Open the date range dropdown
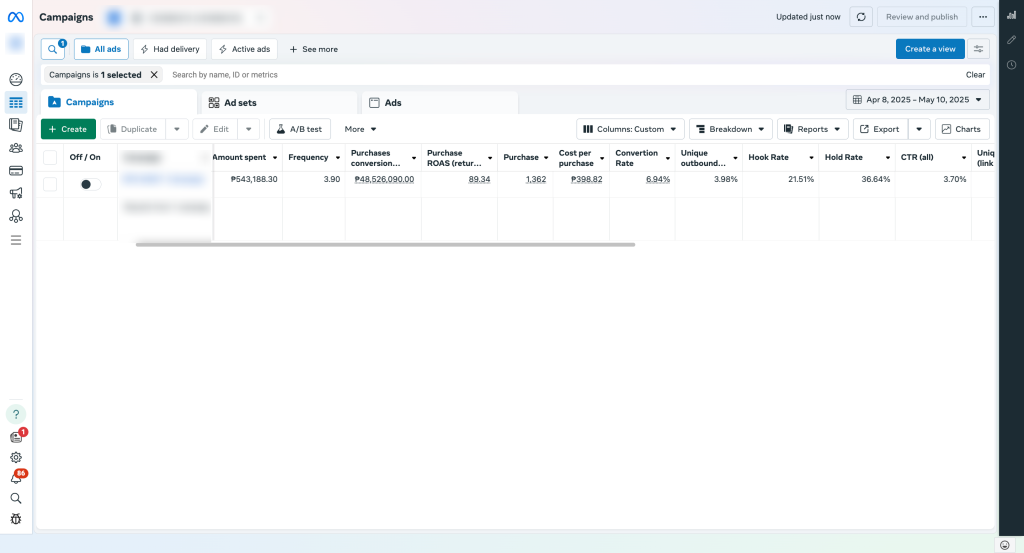 (x=917, y=100)
